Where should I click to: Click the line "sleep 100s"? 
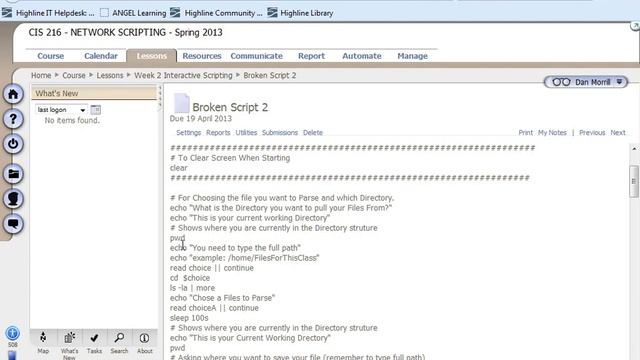[189, 318]
